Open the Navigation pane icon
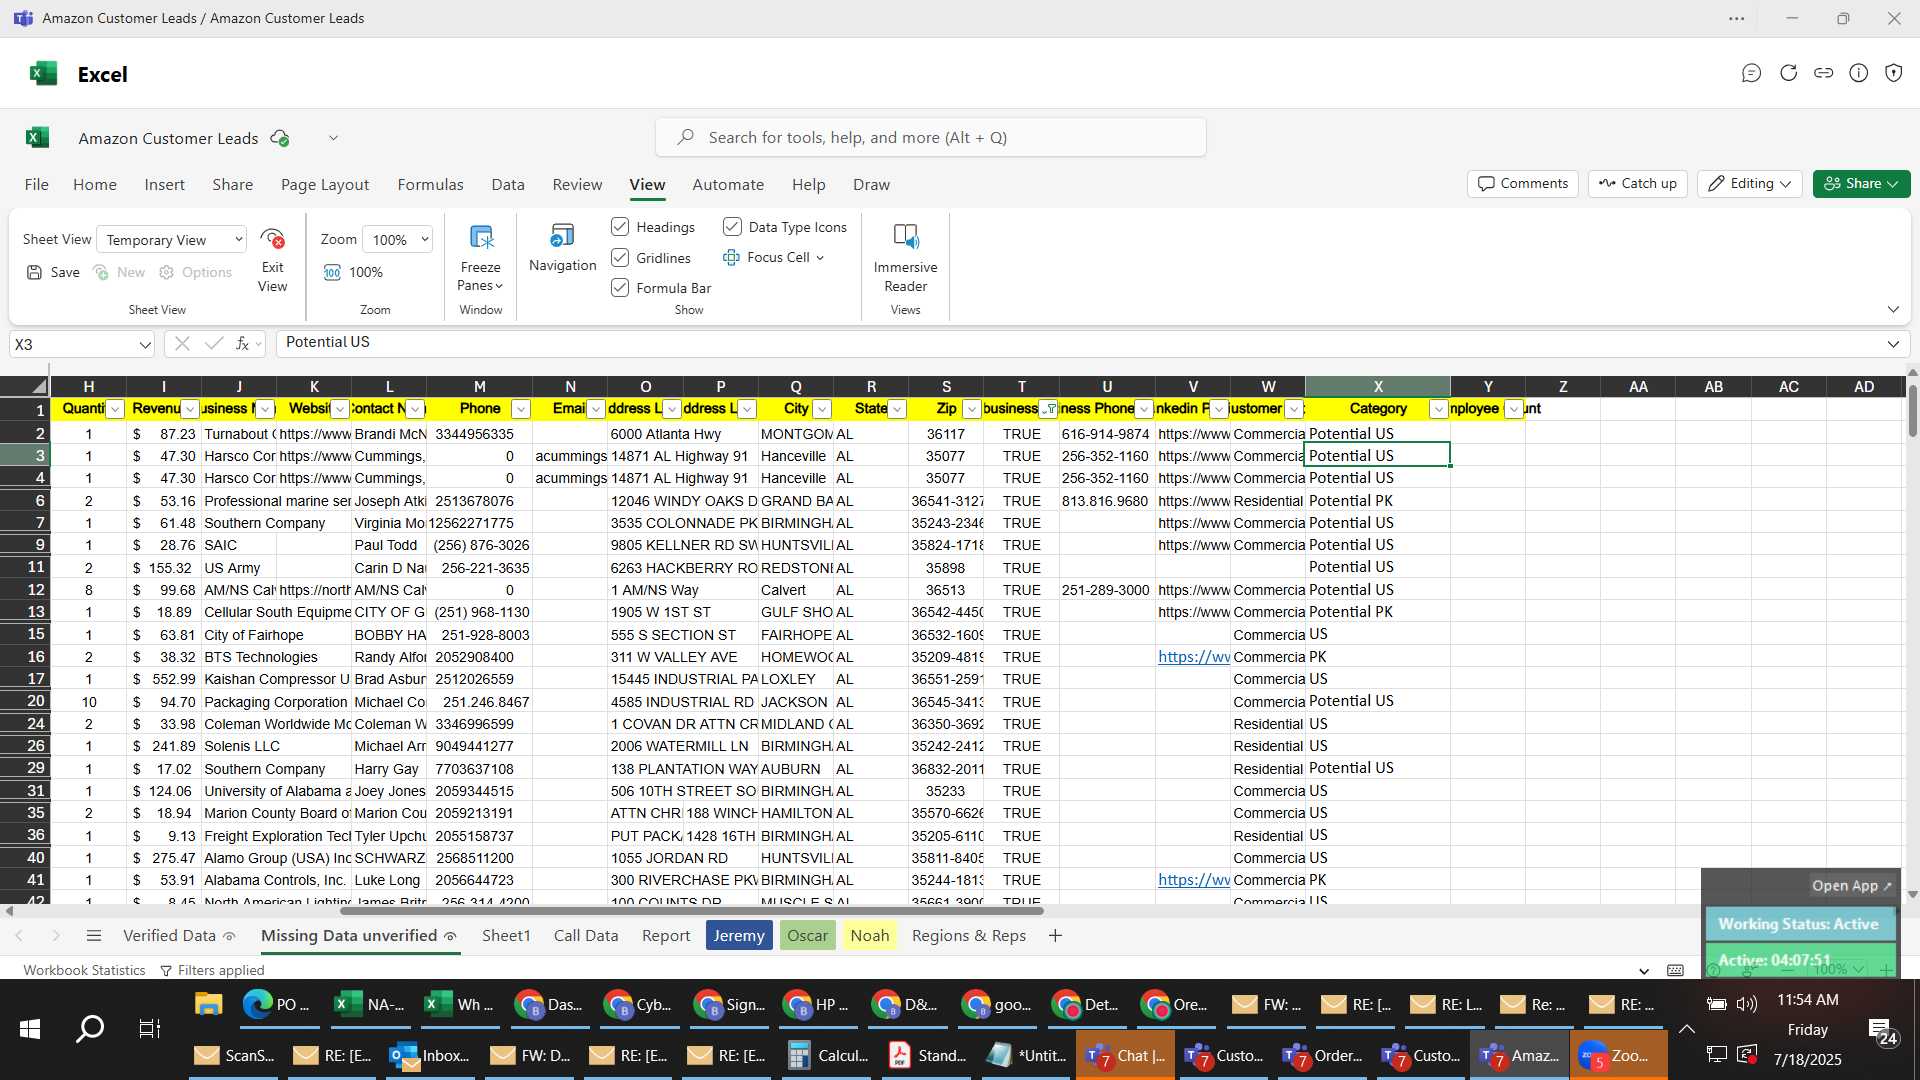This screenshot has width=1920, height=1080. click(x=562, y=236)
